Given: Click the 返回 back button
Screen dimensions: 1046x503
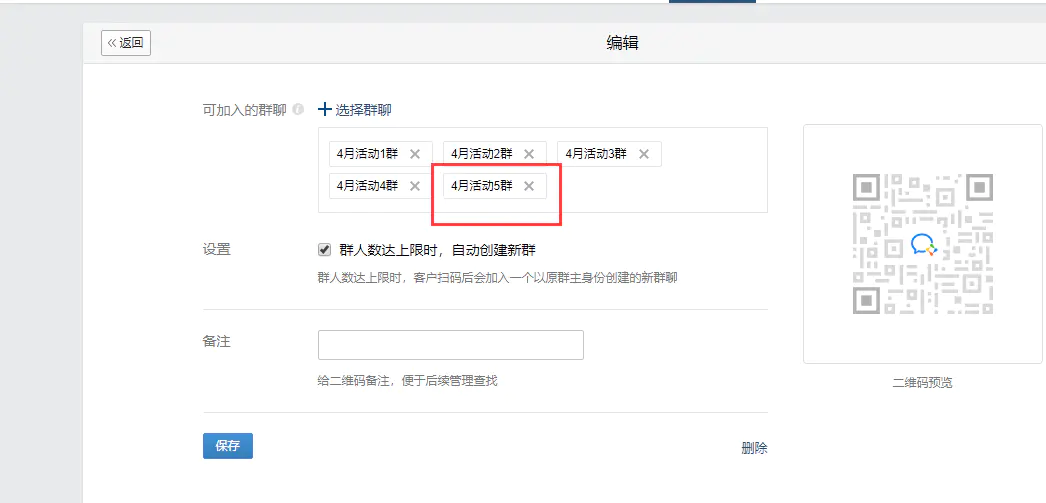Looking at the screenshot, I should (x=126, y=43).
